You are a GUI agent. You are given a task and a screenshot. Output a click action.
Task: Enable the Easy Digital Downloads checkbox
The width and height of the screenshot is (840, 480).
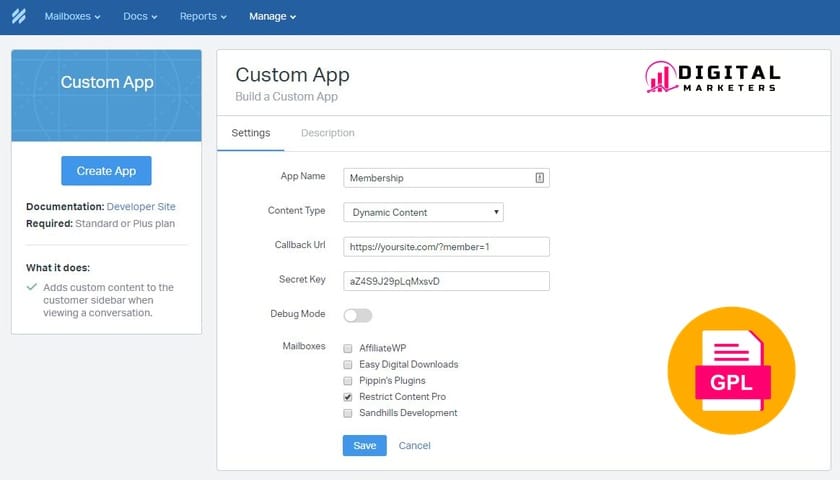pos(348,365)
